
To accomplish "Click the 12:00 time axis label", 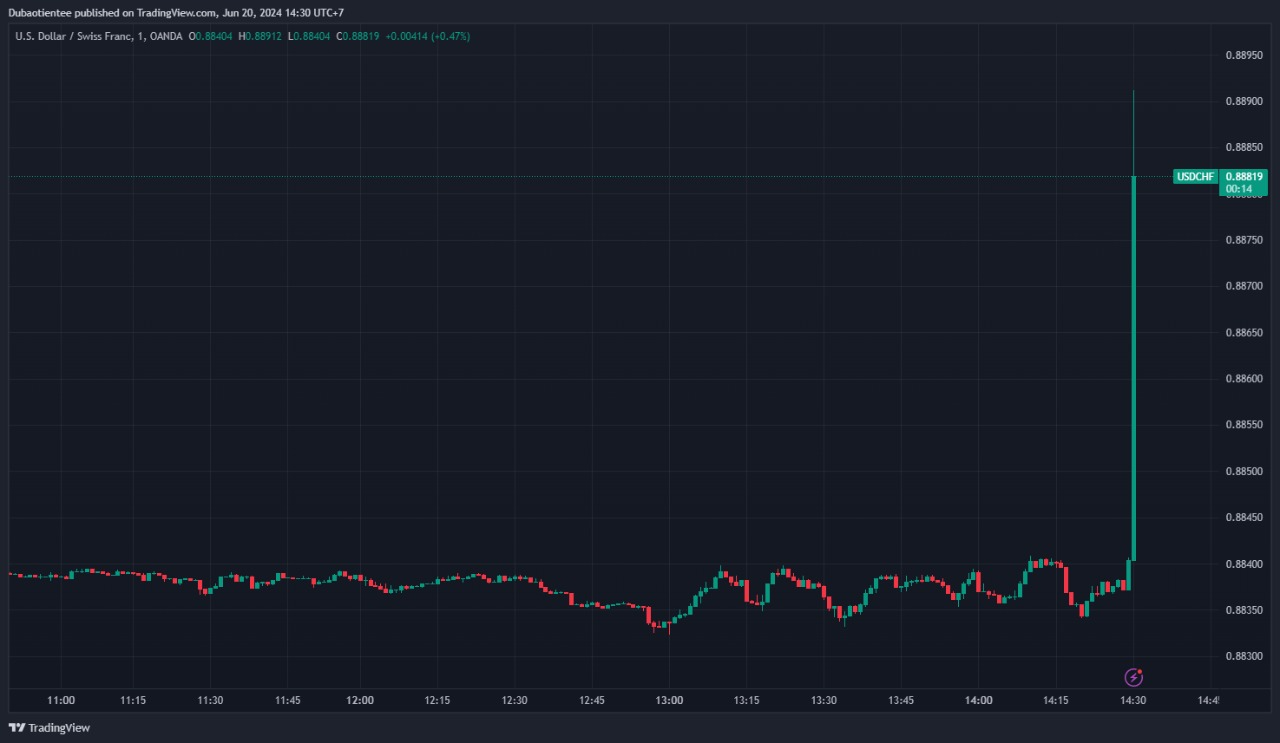I will click(360, 701).
